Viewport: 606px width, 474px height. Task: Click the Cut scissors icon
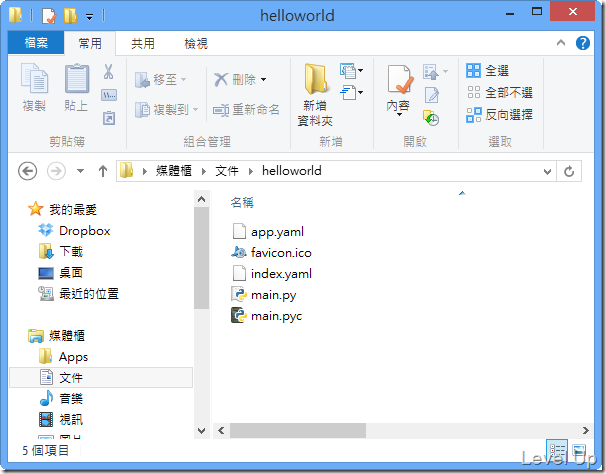109,72
